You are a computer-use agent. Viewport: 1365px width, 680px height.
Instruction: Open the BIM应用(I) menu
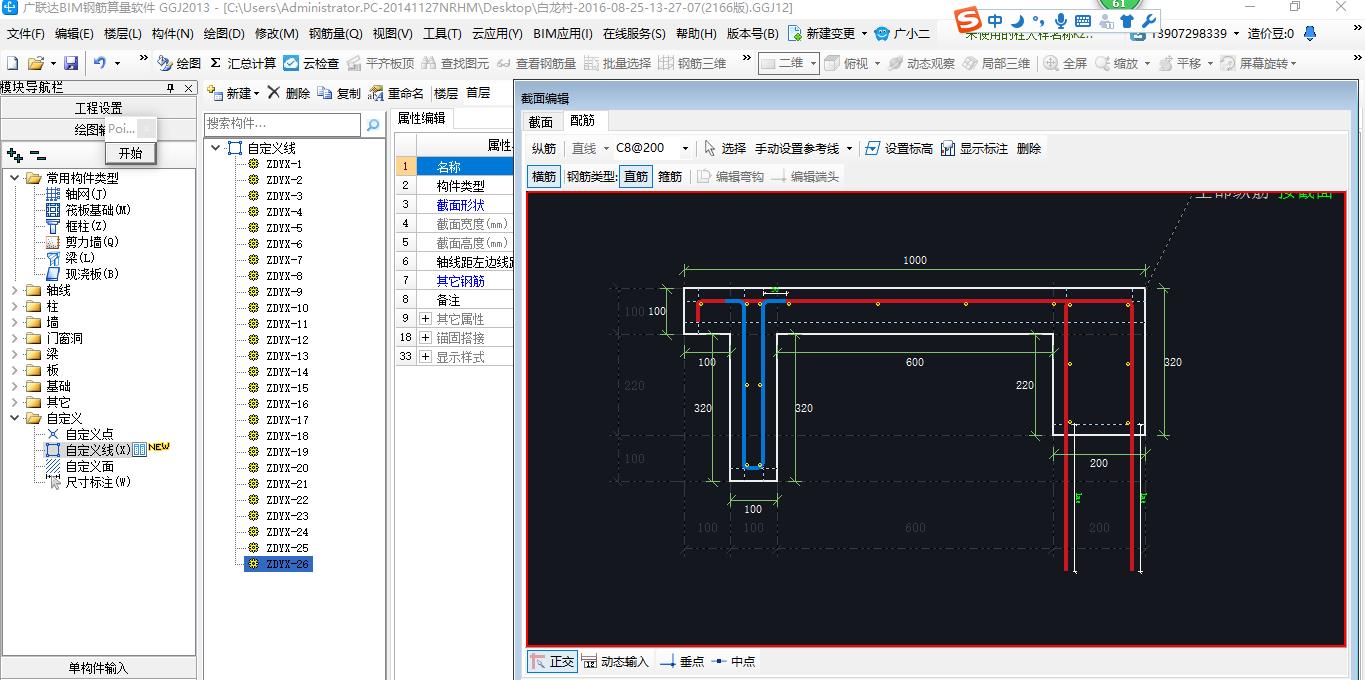[x=563, y=33]
